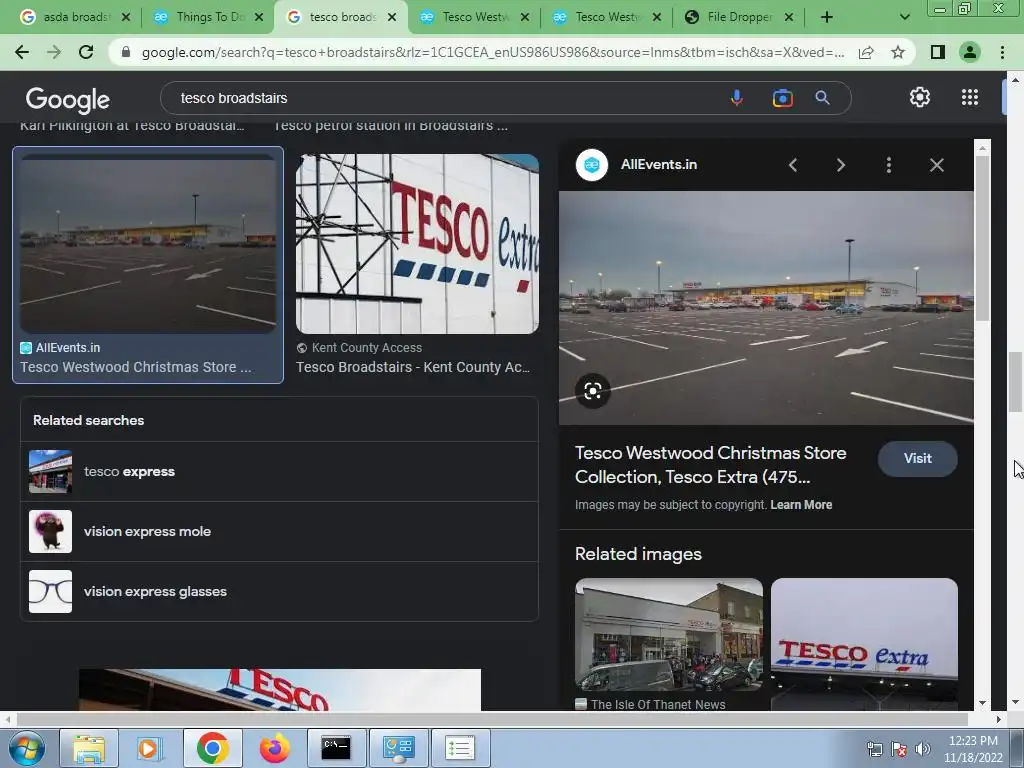Go to next image in preview panel
Image resolution: width=1024 pixels, height=768 pixels.
pos(840,165)
